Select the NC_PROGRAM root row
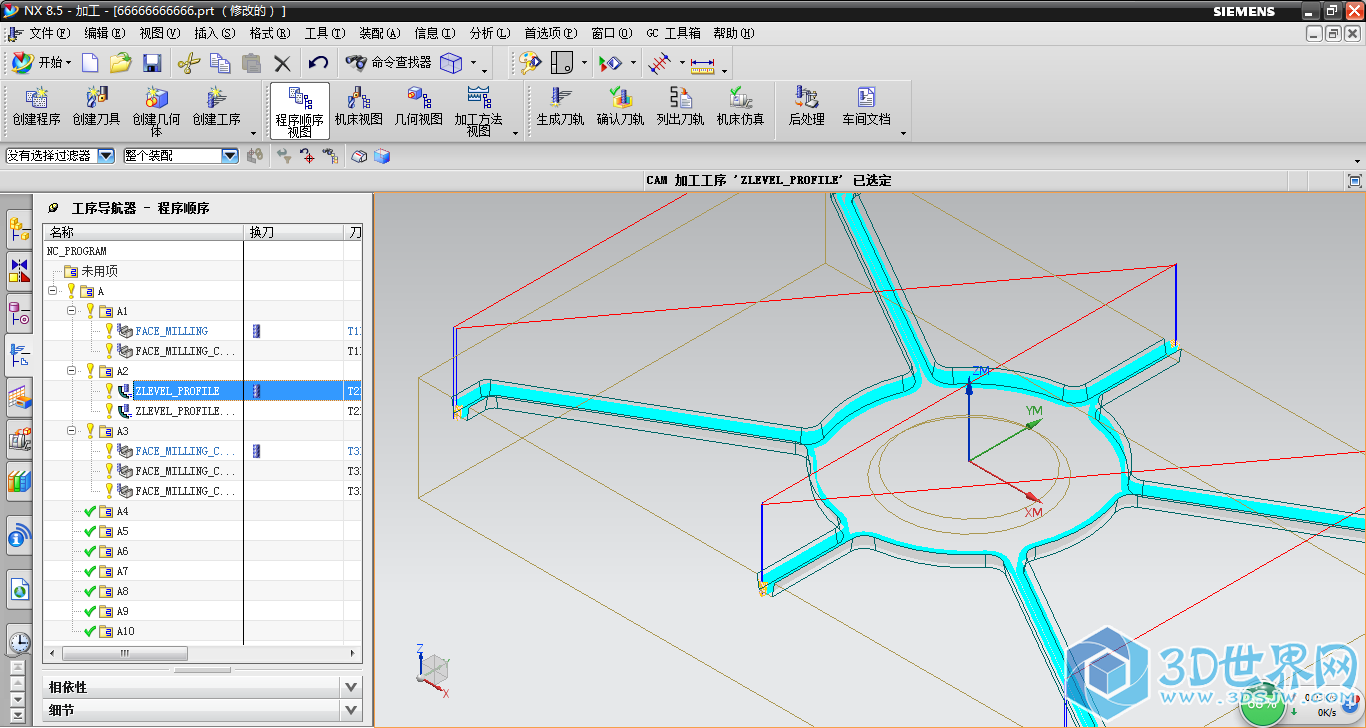This screenshot has height=728, width=1366. [77, 251]
